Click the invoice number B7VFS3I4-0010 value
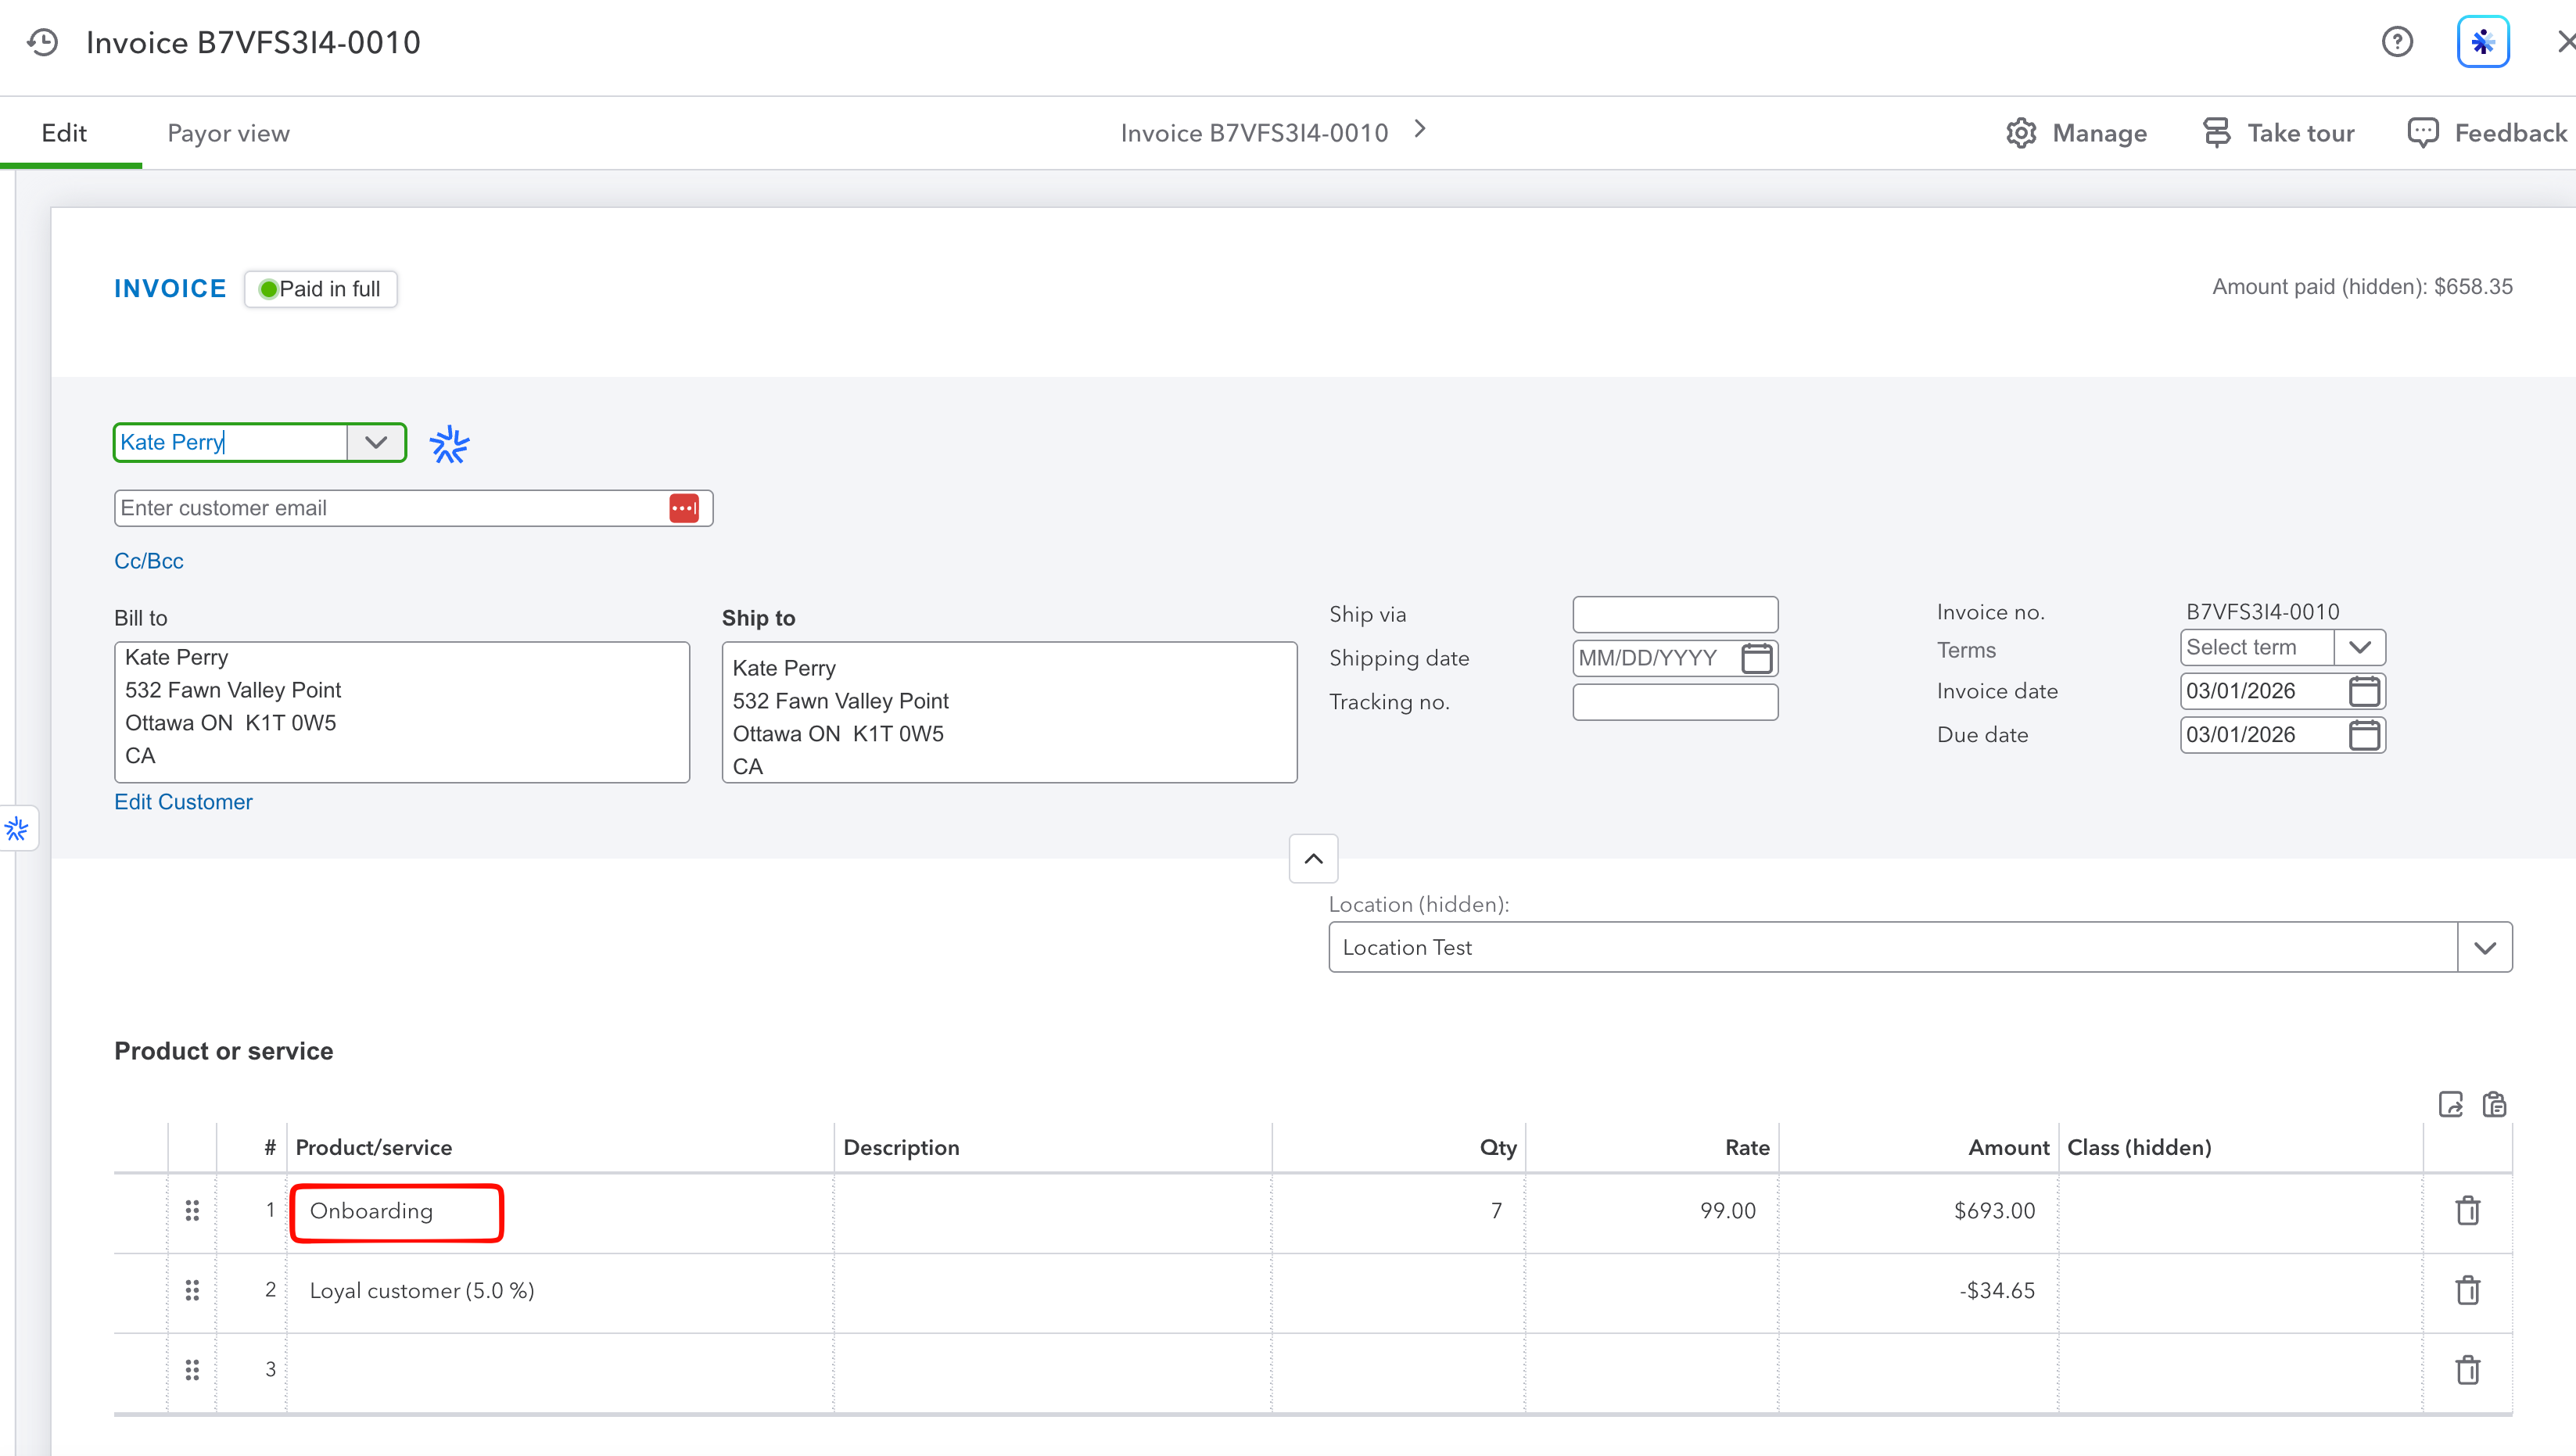 coord(2263,611)
